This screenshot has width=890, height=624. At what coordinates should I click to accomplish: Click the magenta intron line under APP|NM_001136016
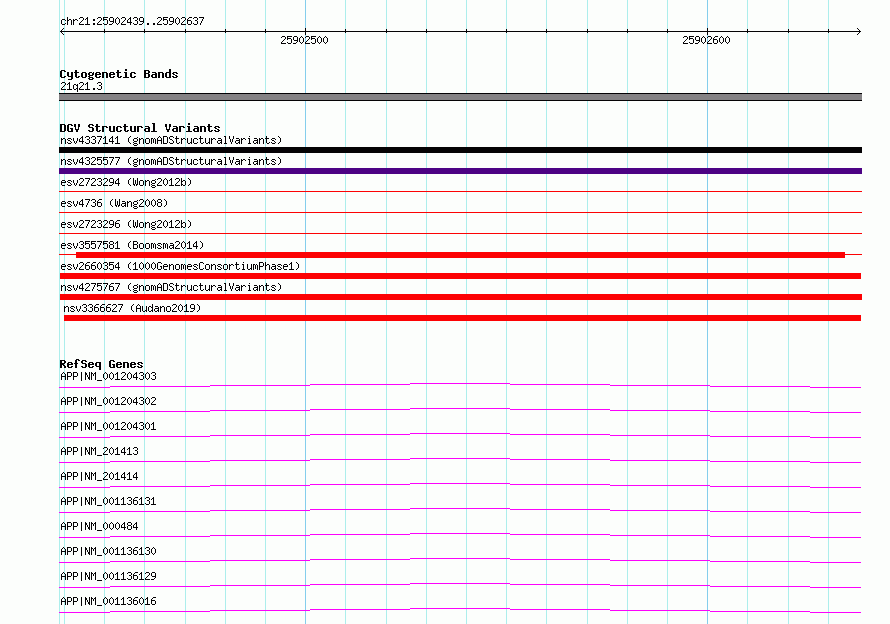(460, 609)
